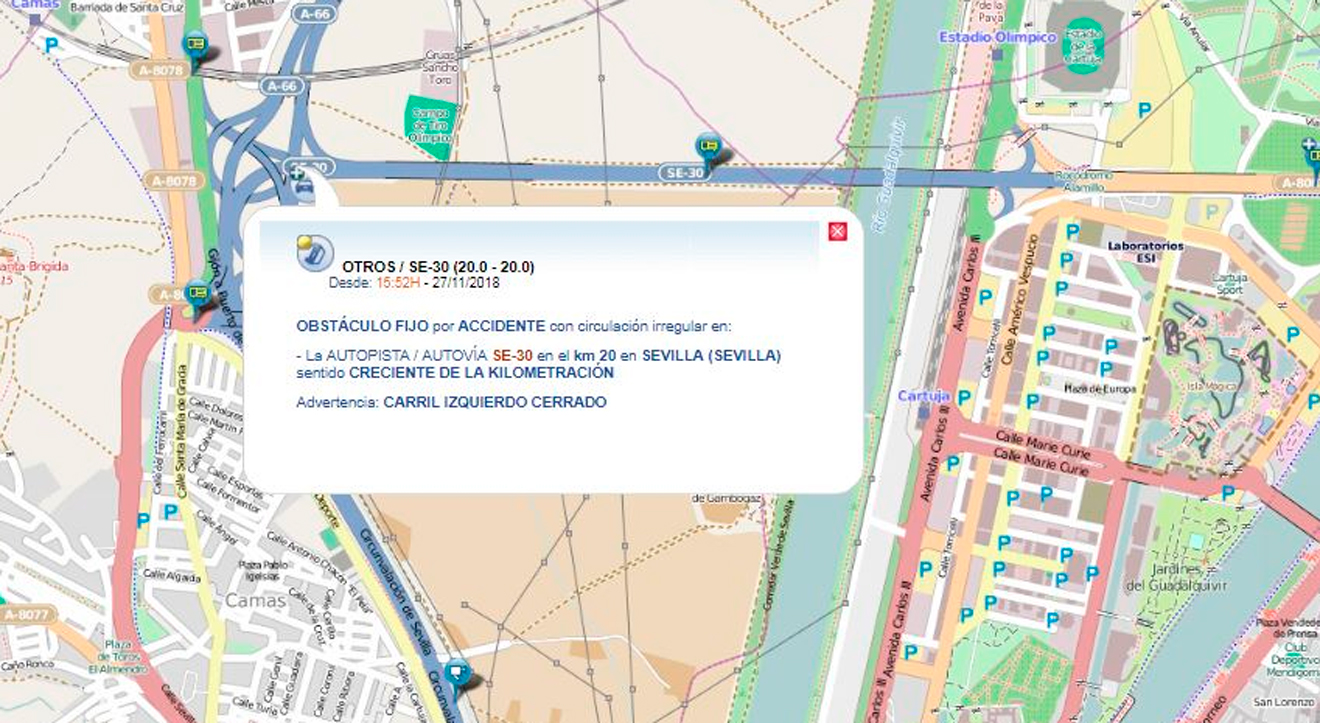
Task: Click the parking icon beside the Cartuja label
Action: point(964,397)
